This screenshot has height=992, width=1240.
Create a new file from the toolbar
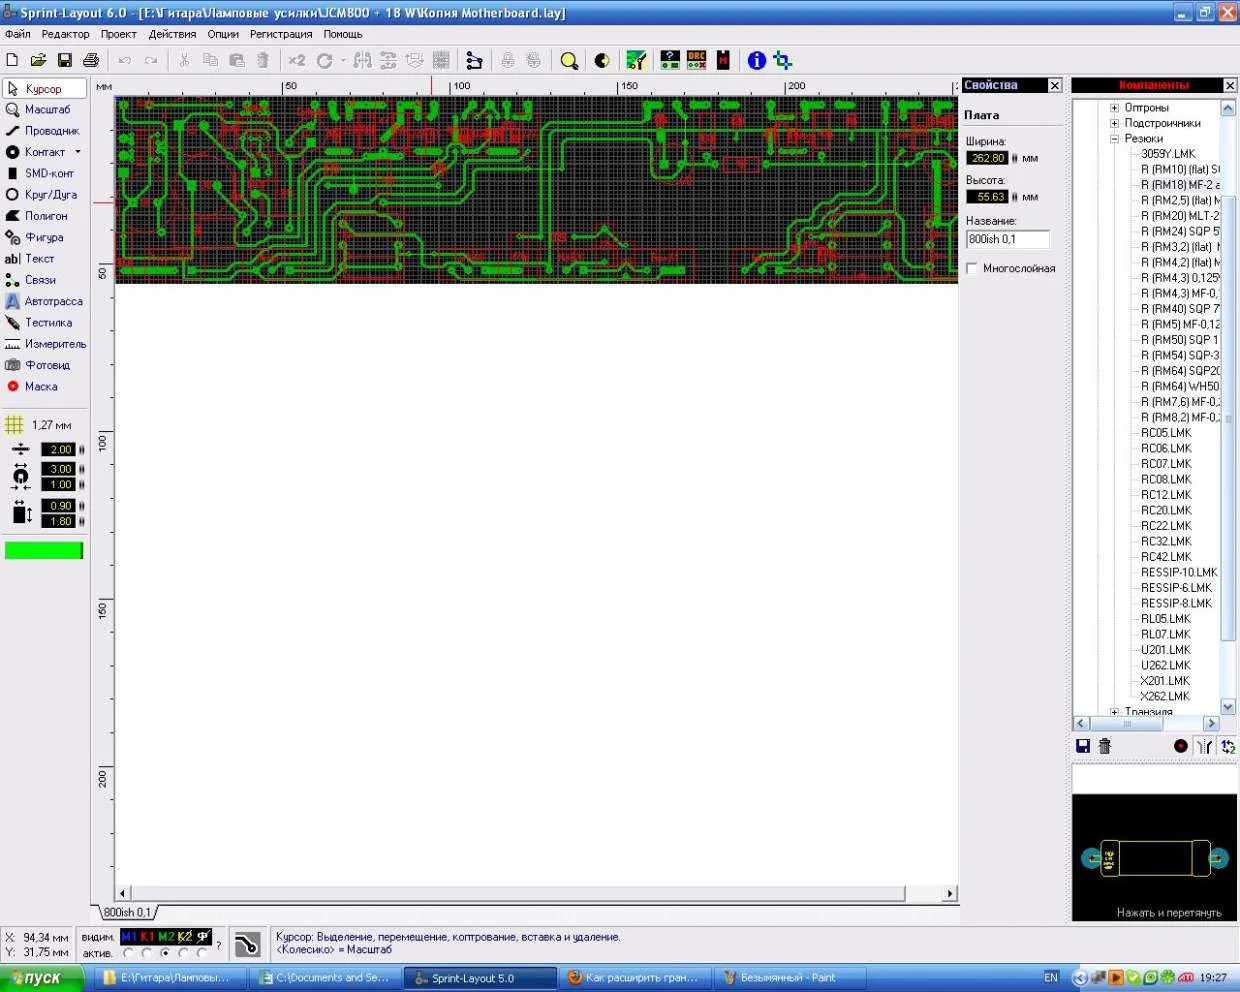(x=12, y=61)
